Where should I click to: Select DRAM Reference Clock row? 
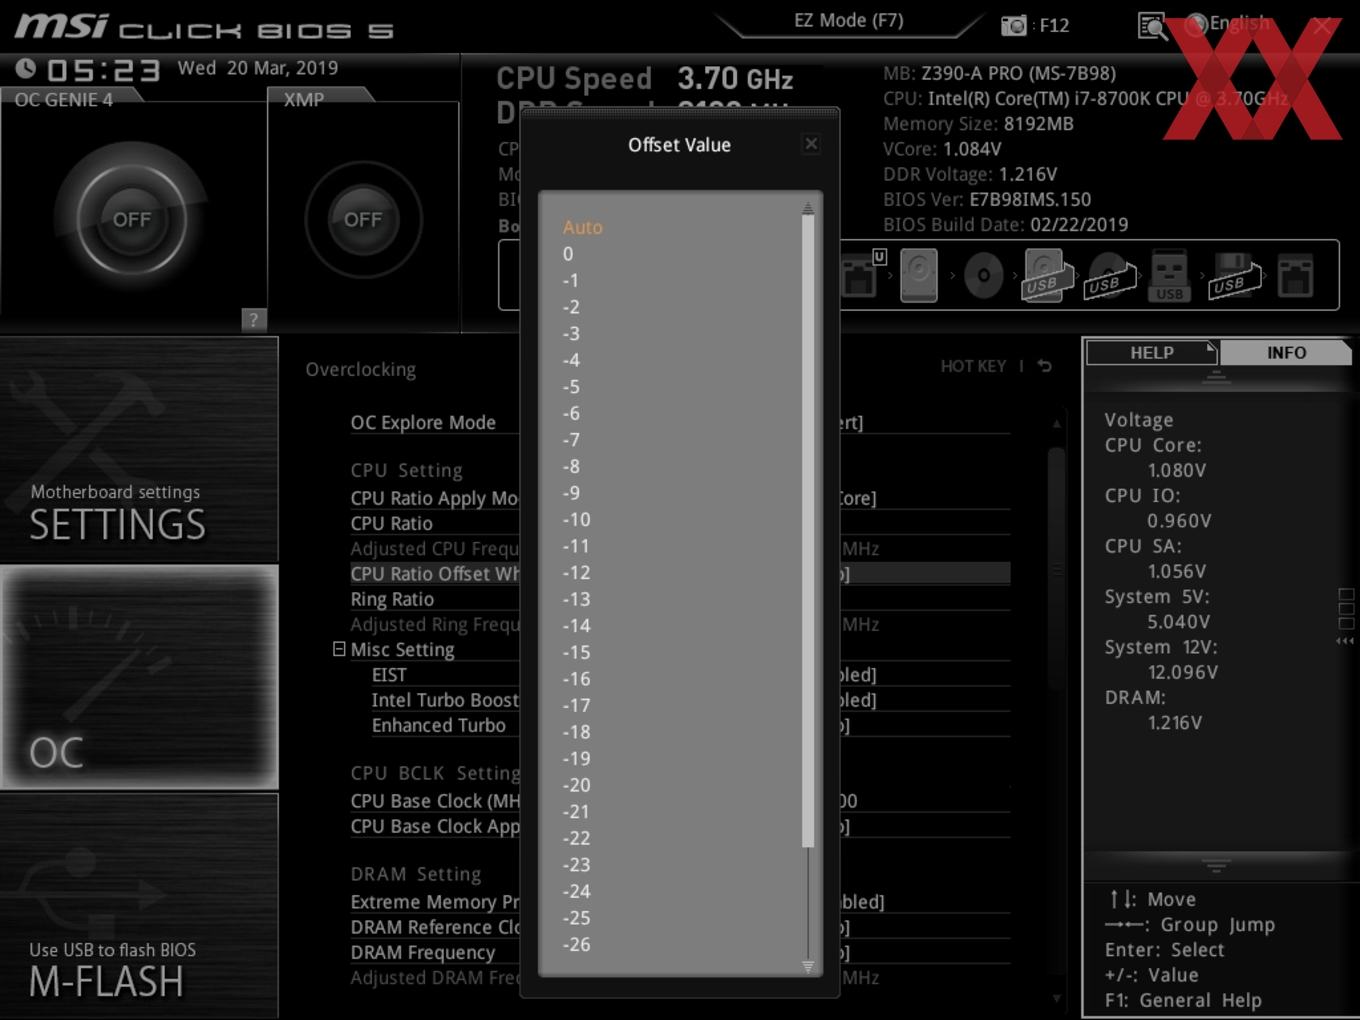(x=435, y=927)
